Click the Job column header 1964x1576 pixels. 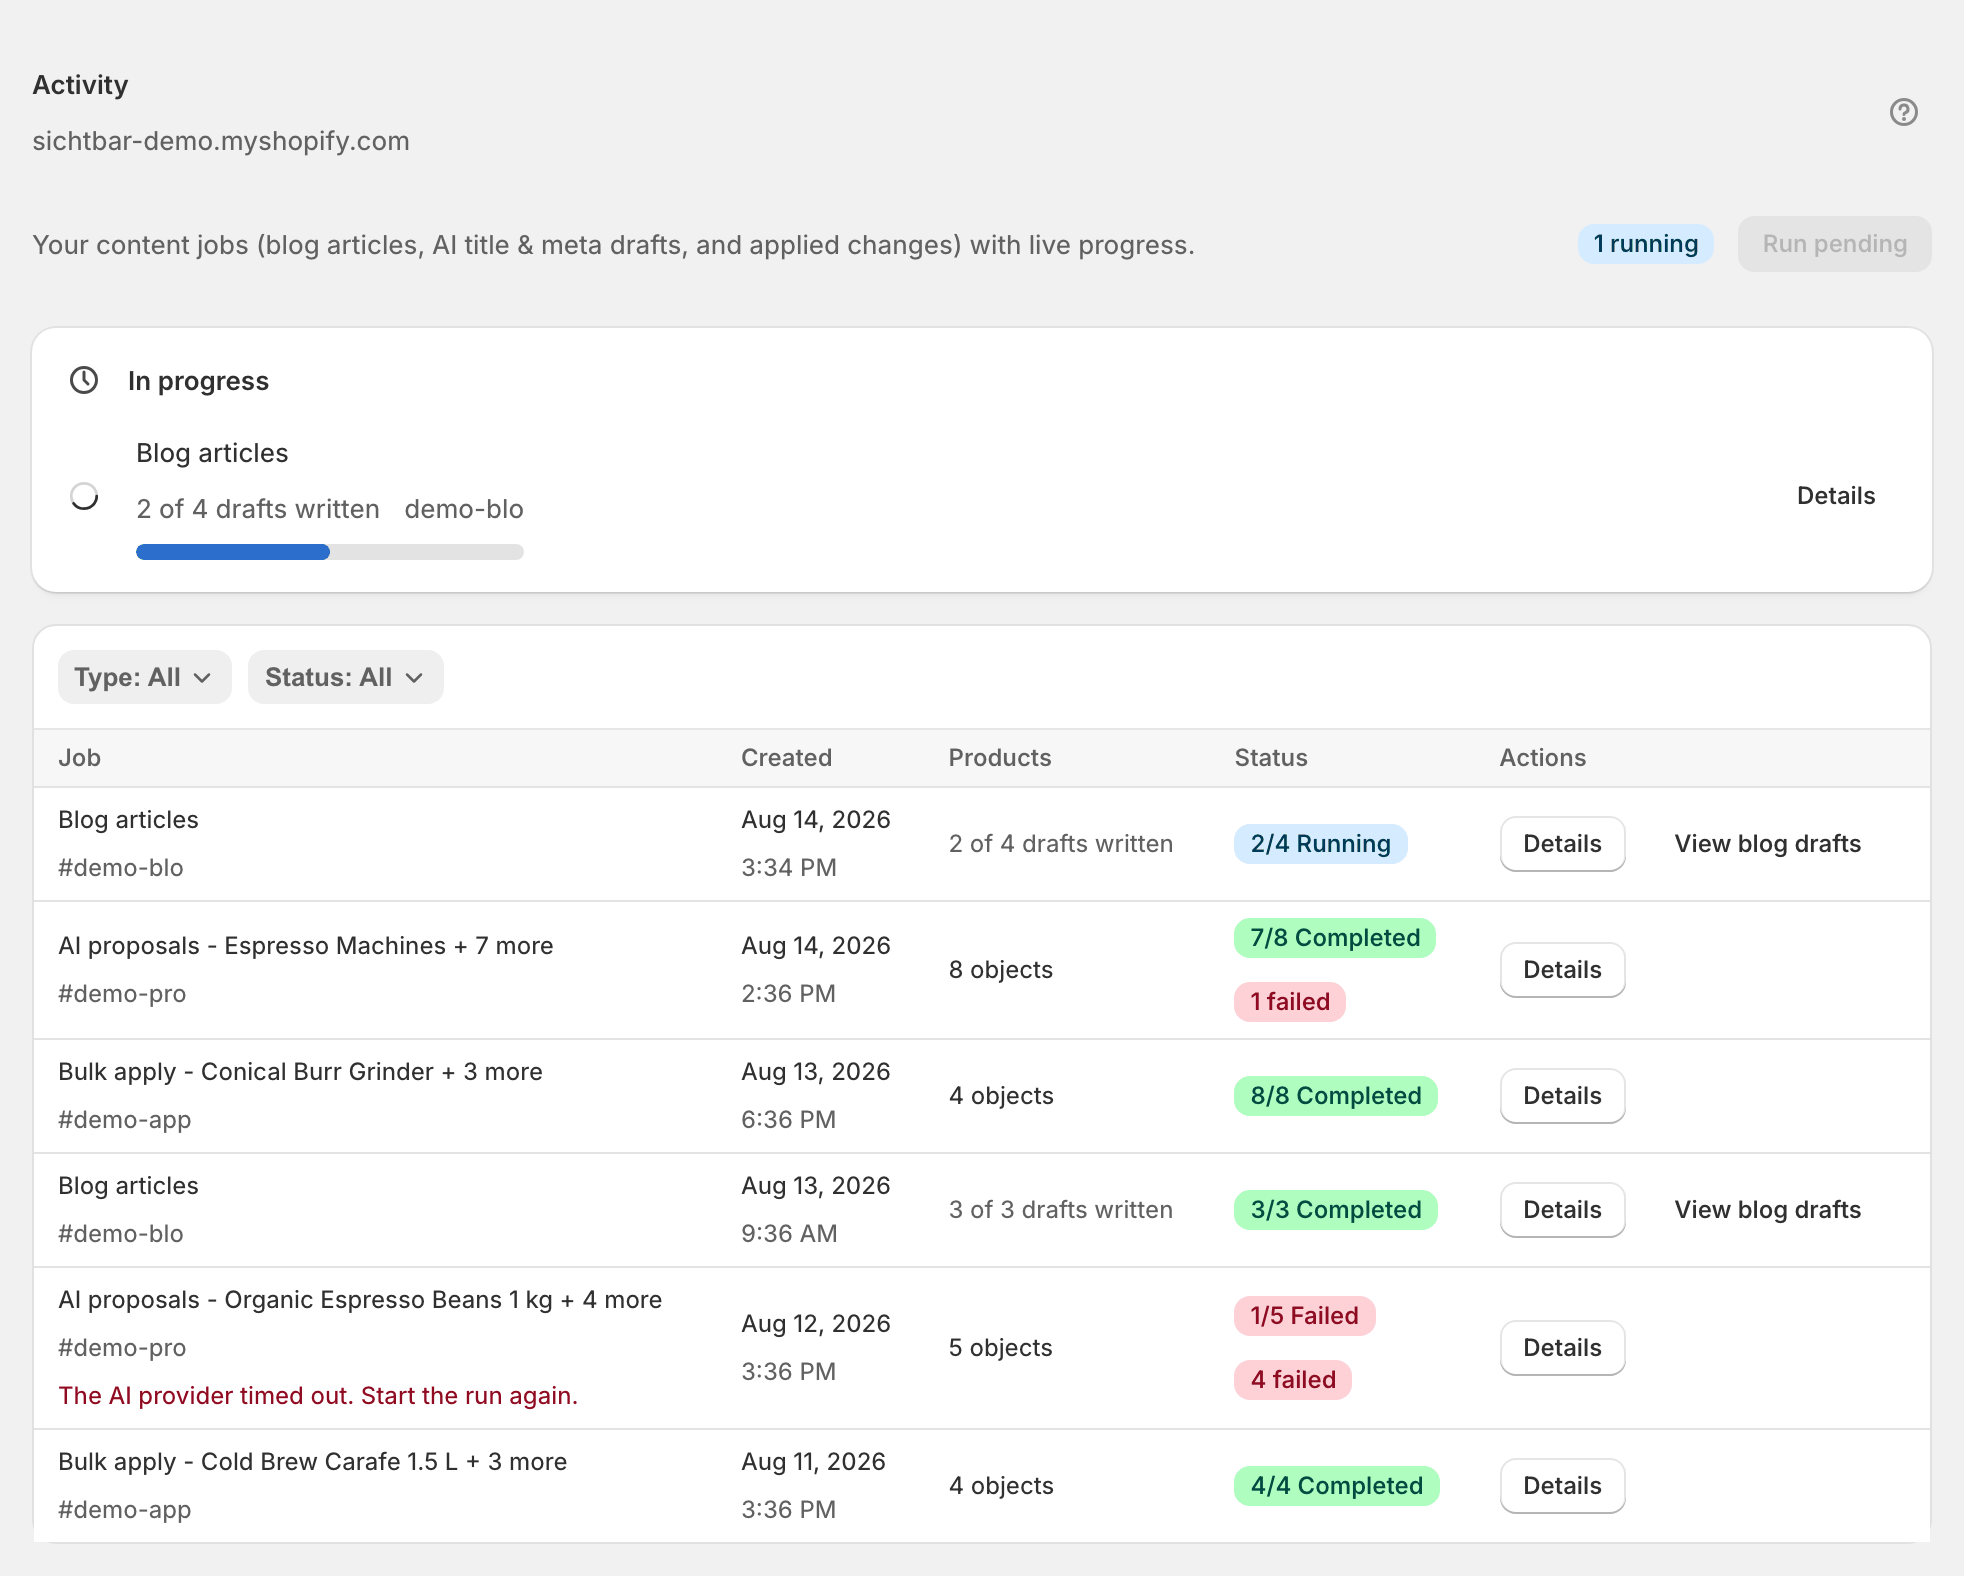pos(79,758)
